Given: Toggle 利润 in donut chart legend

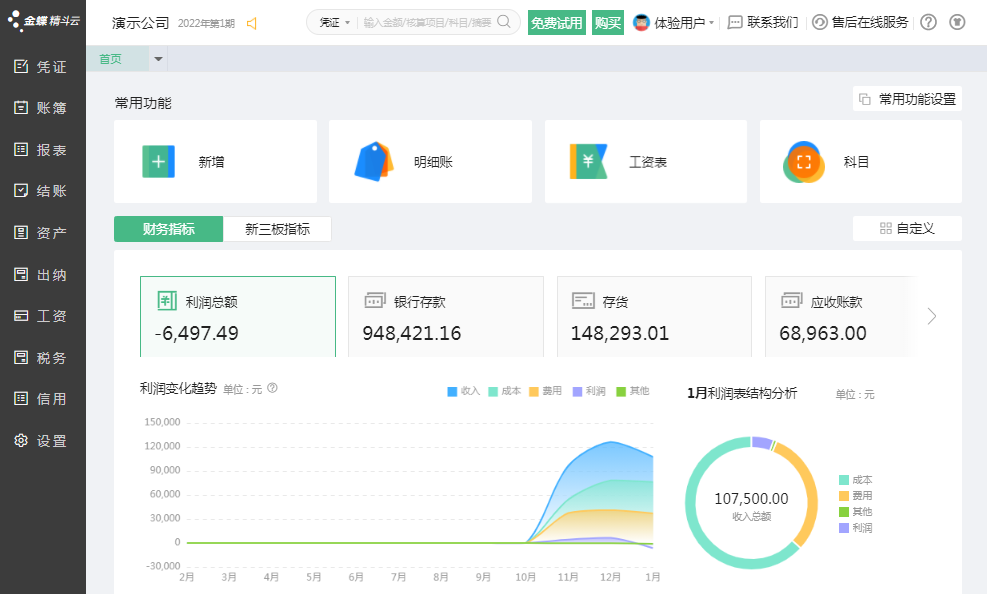Looking at the screenshot, I should tap(856, 528).
